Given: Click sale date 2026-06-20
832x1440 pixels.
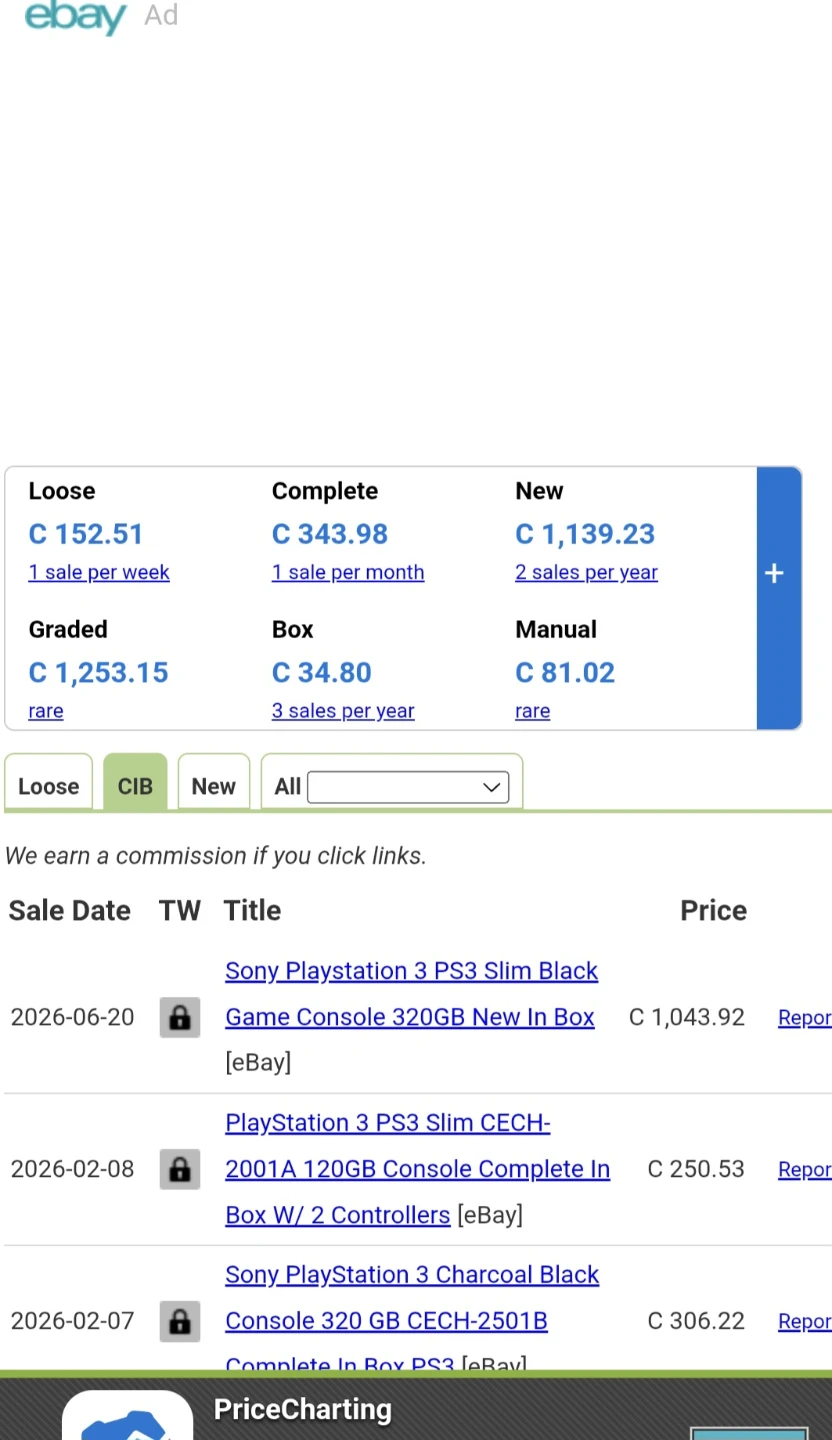Looking at the screenshot, I should 72,1017.
